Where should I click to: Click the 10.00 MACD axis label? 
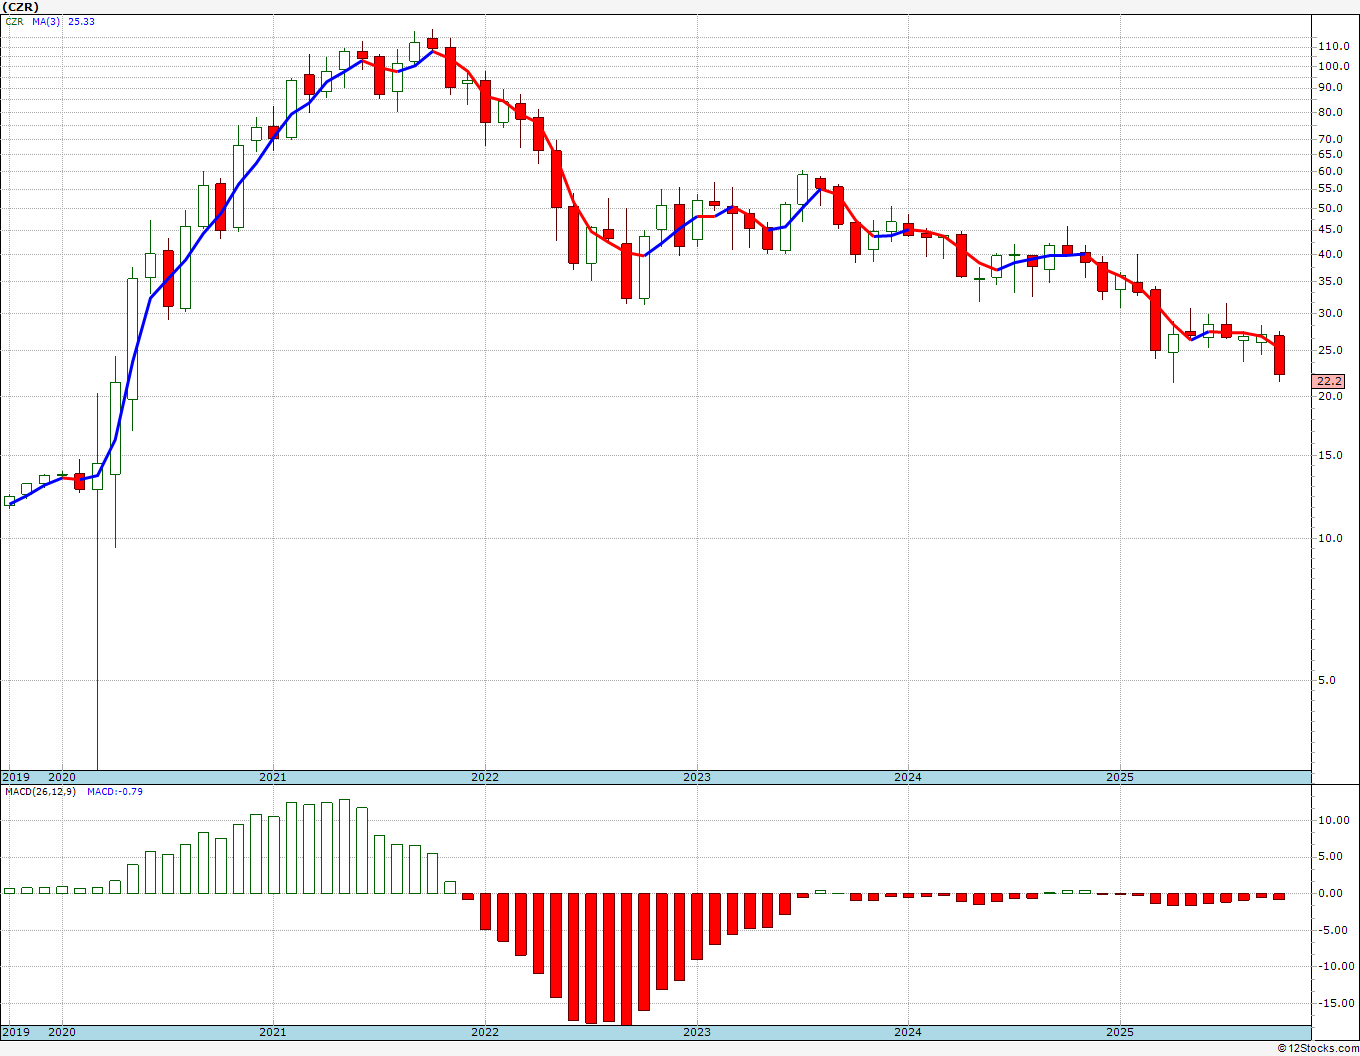[1333, 820]
